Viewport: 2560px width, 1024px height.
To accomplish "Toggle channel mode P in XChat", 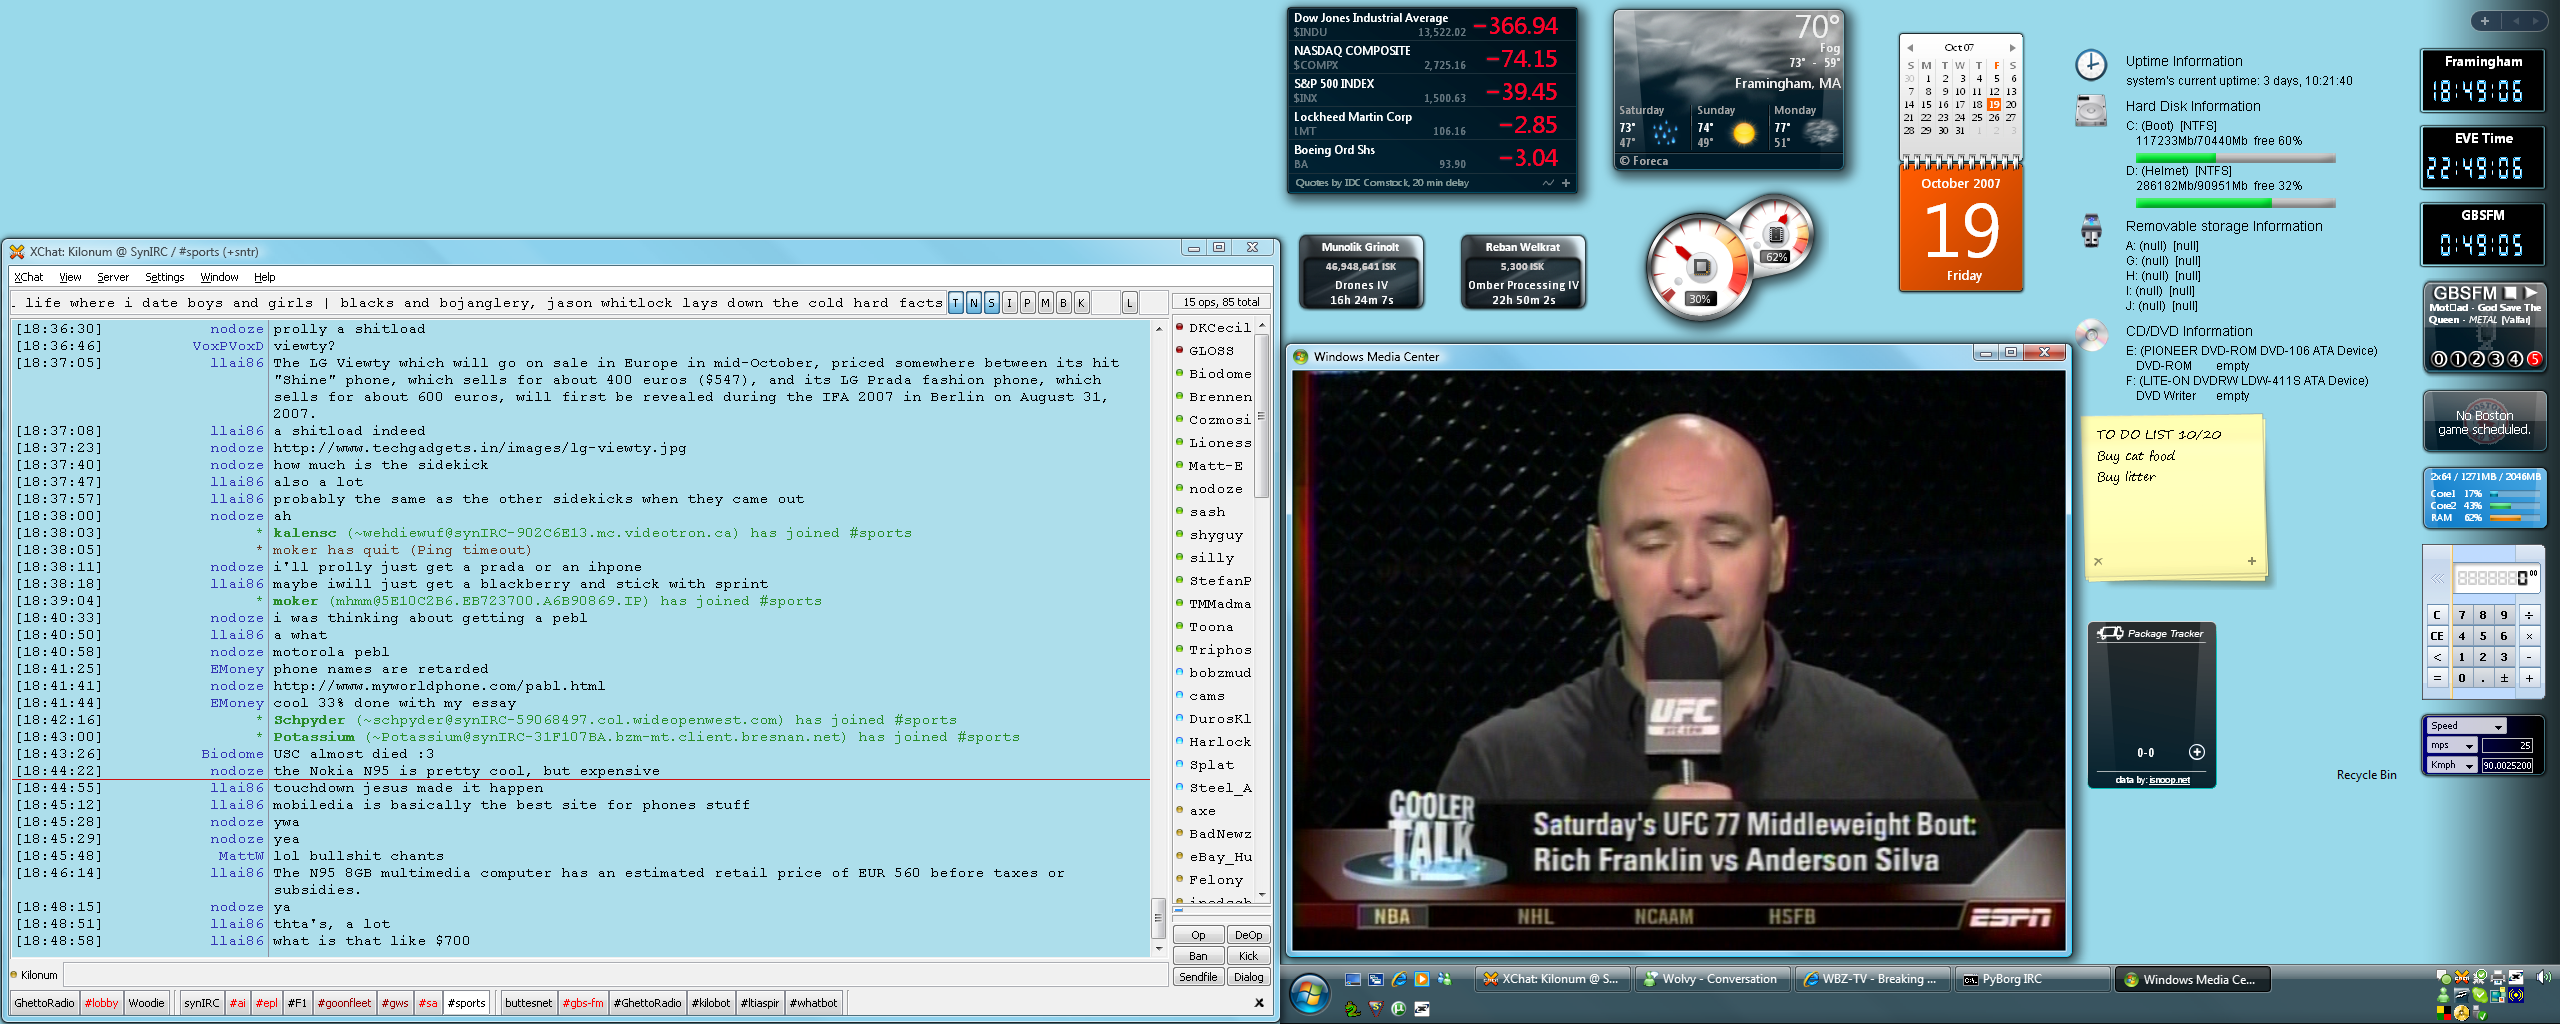I will [x=1028, y=302].
